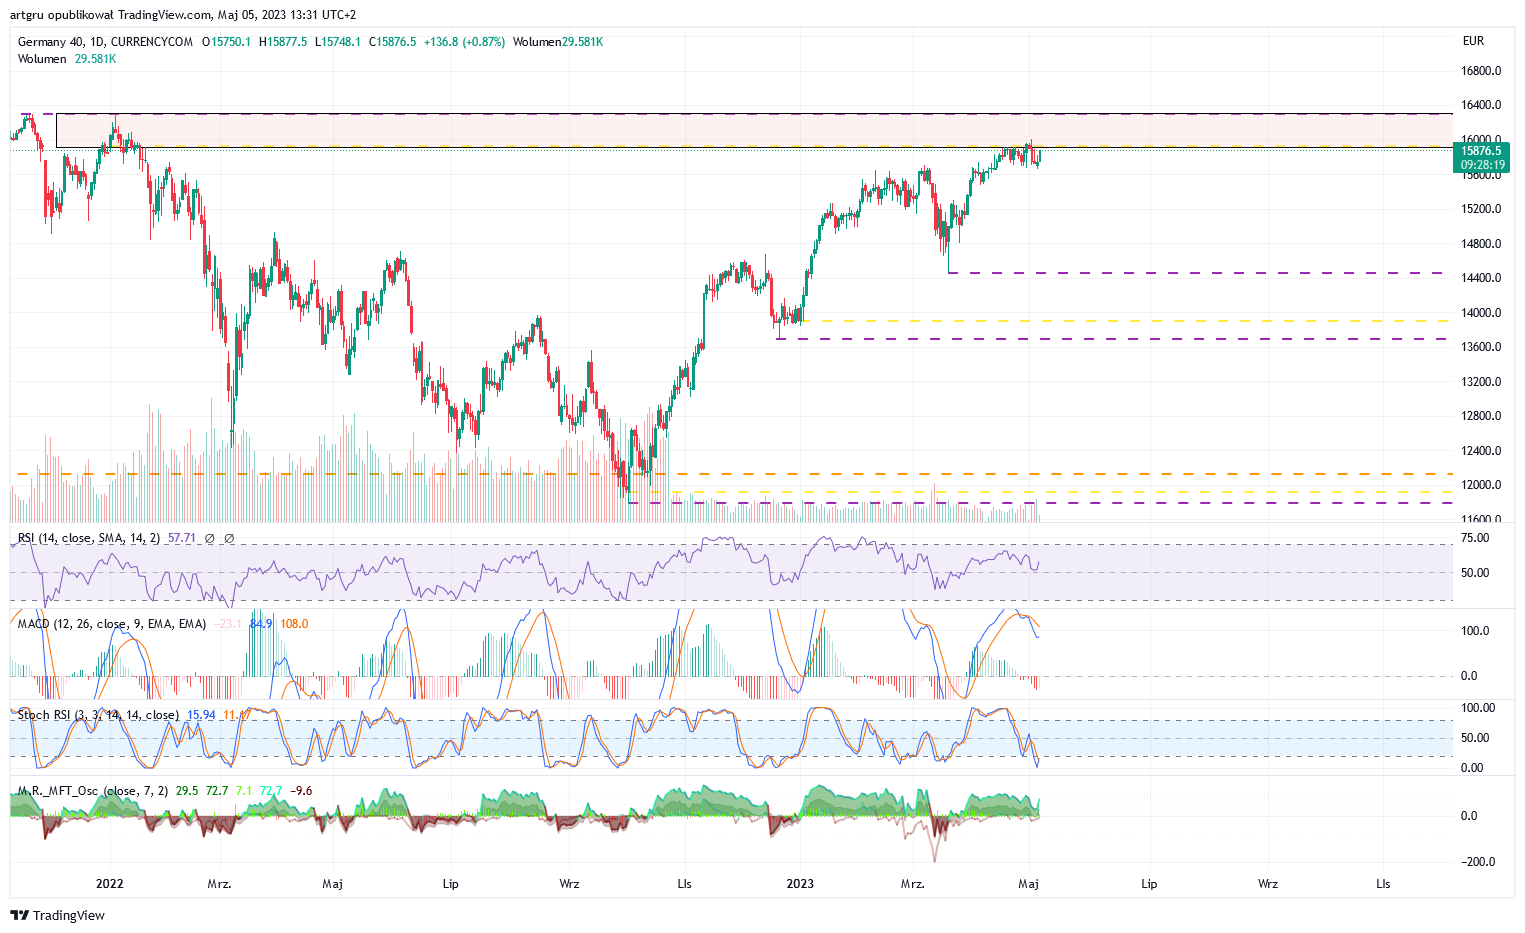Click the MACD signal value 108.0

294,624
